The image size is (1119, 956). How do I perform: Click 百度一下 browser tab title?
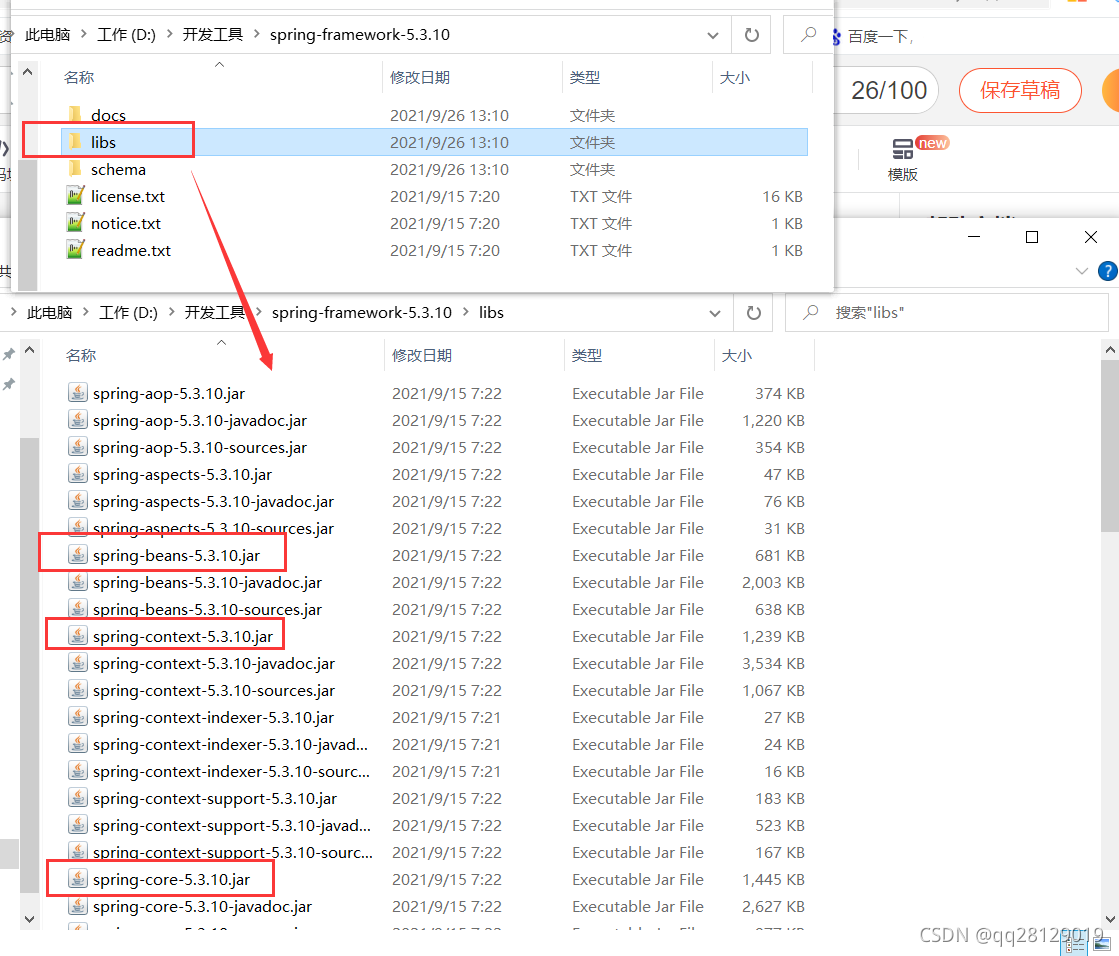[x=880, y=36]
